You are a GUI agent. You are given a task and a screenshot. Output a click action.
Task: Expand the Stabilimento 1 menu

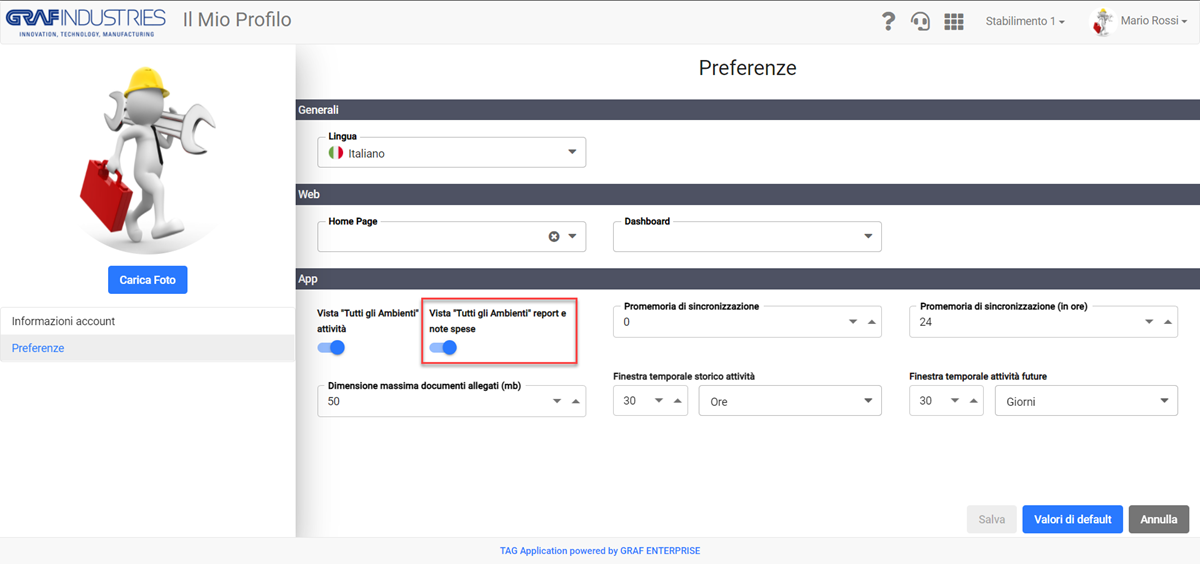tap(1025, 21)
